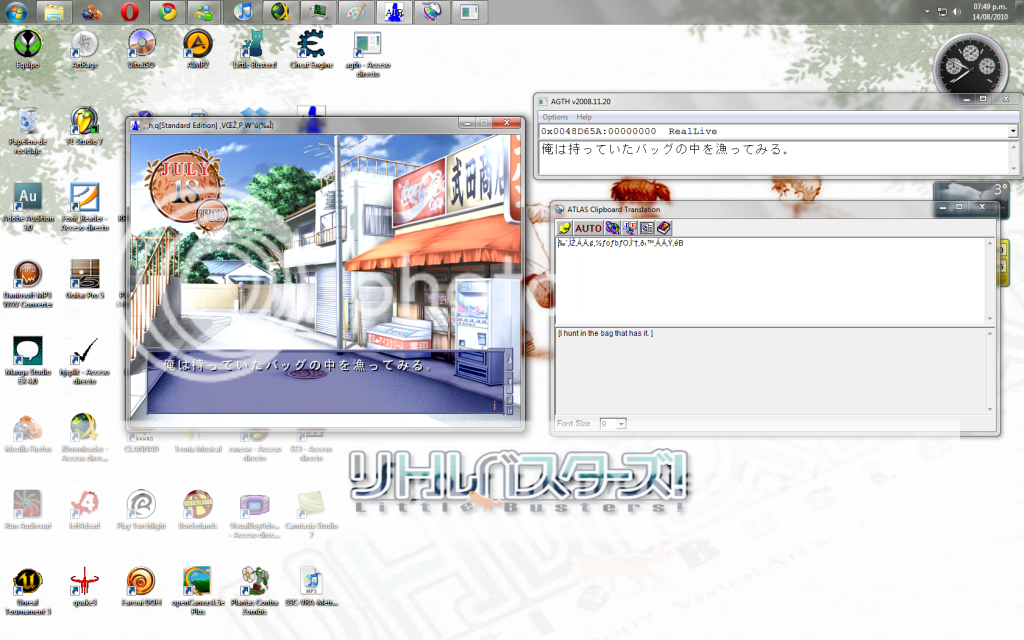Click the Japanese text area in AGTH

[x=774, y=157]
